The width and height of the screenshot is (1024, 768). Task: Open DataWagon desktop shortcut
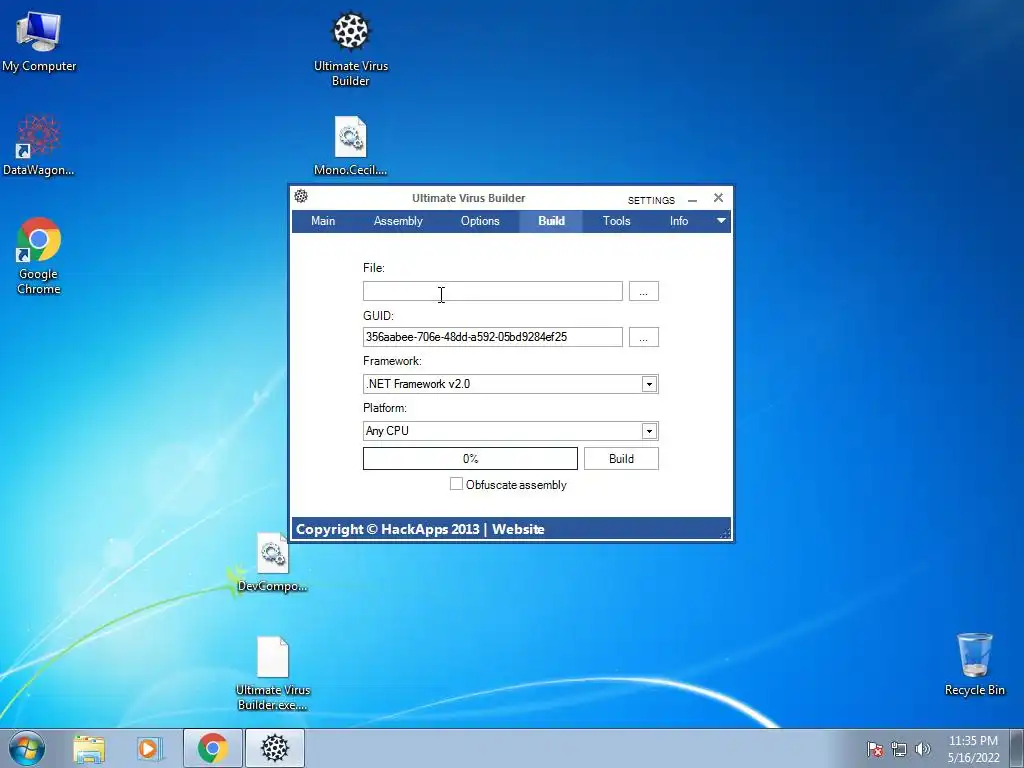pyautogui.click(x=39, y=145)
